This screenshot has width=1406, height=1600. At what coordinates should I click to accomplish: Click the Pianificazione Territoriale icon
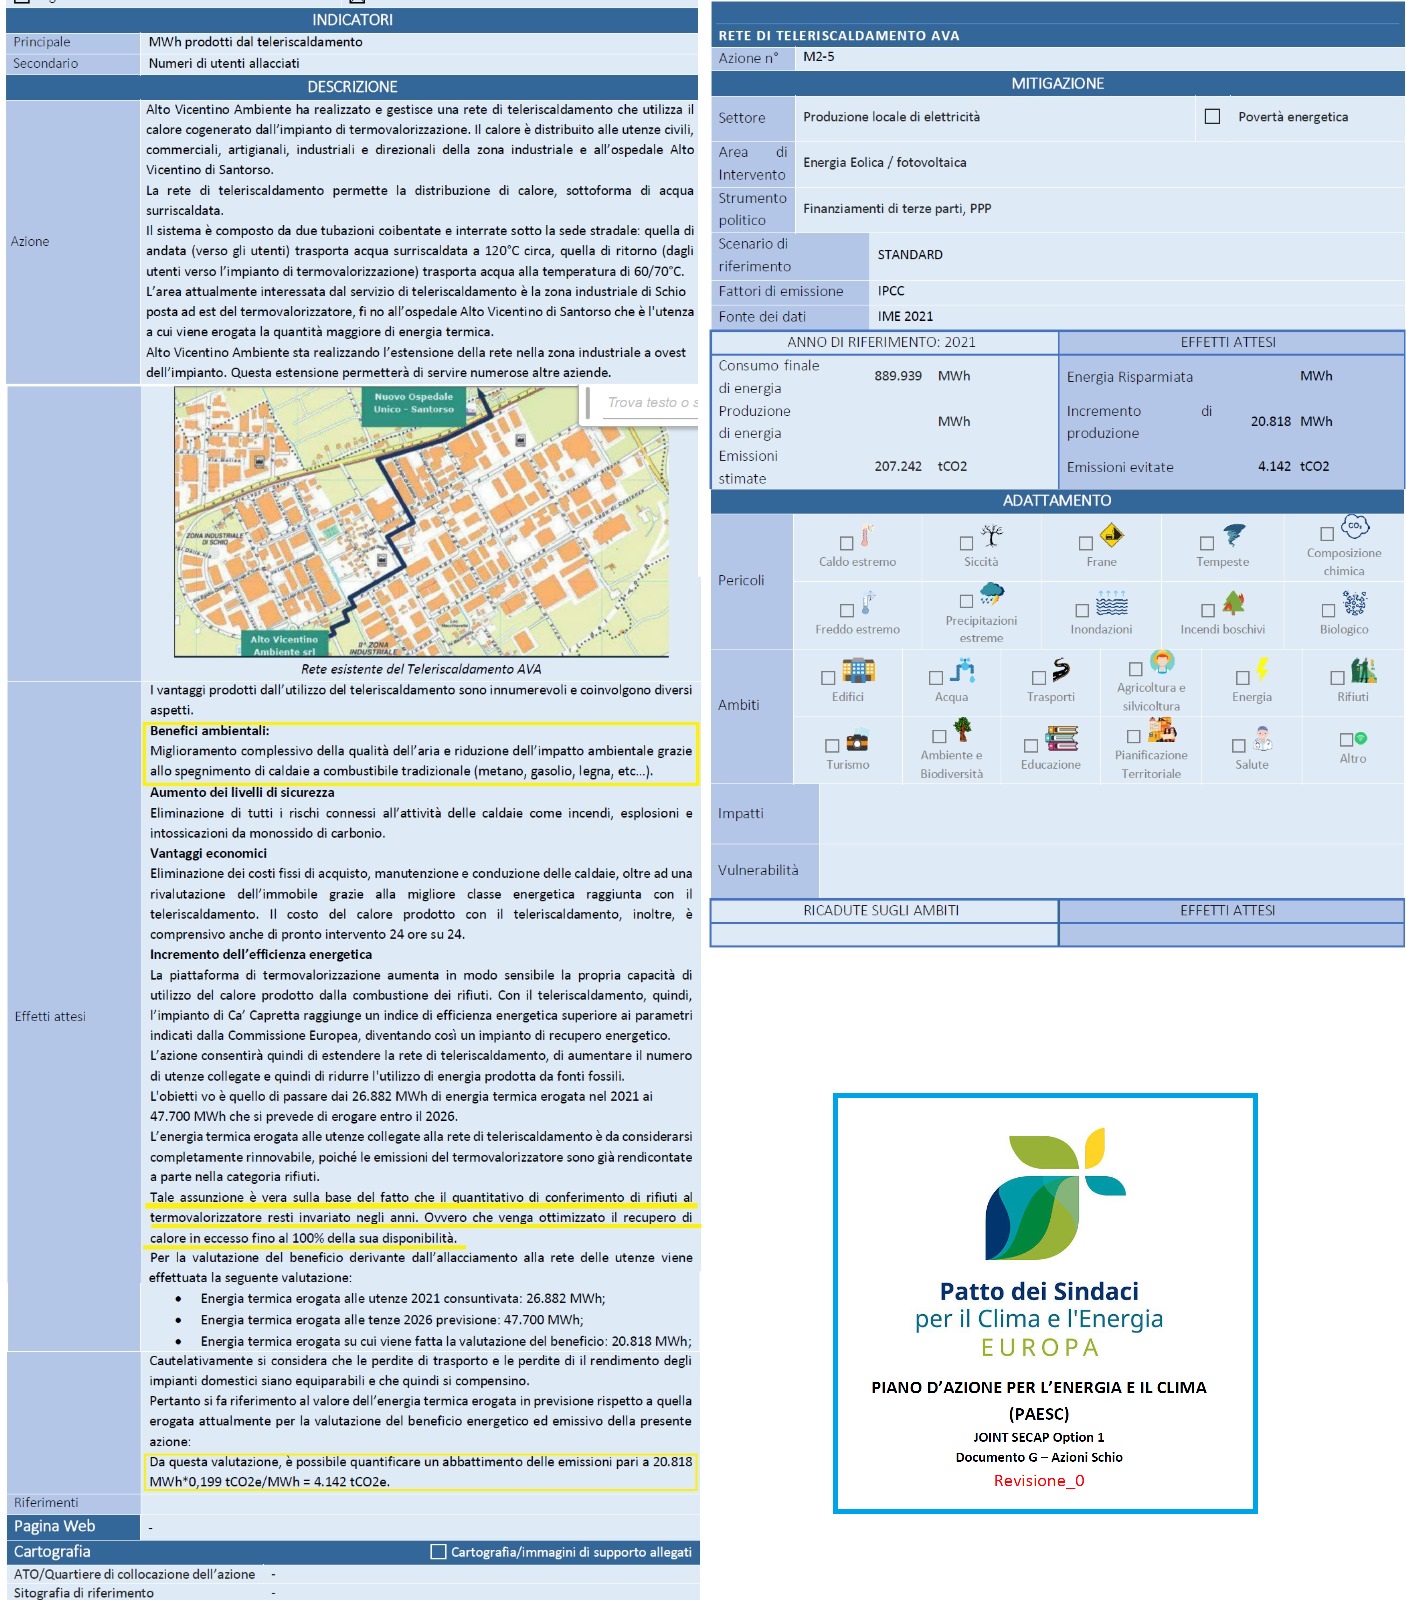[x=1162, y=729]
